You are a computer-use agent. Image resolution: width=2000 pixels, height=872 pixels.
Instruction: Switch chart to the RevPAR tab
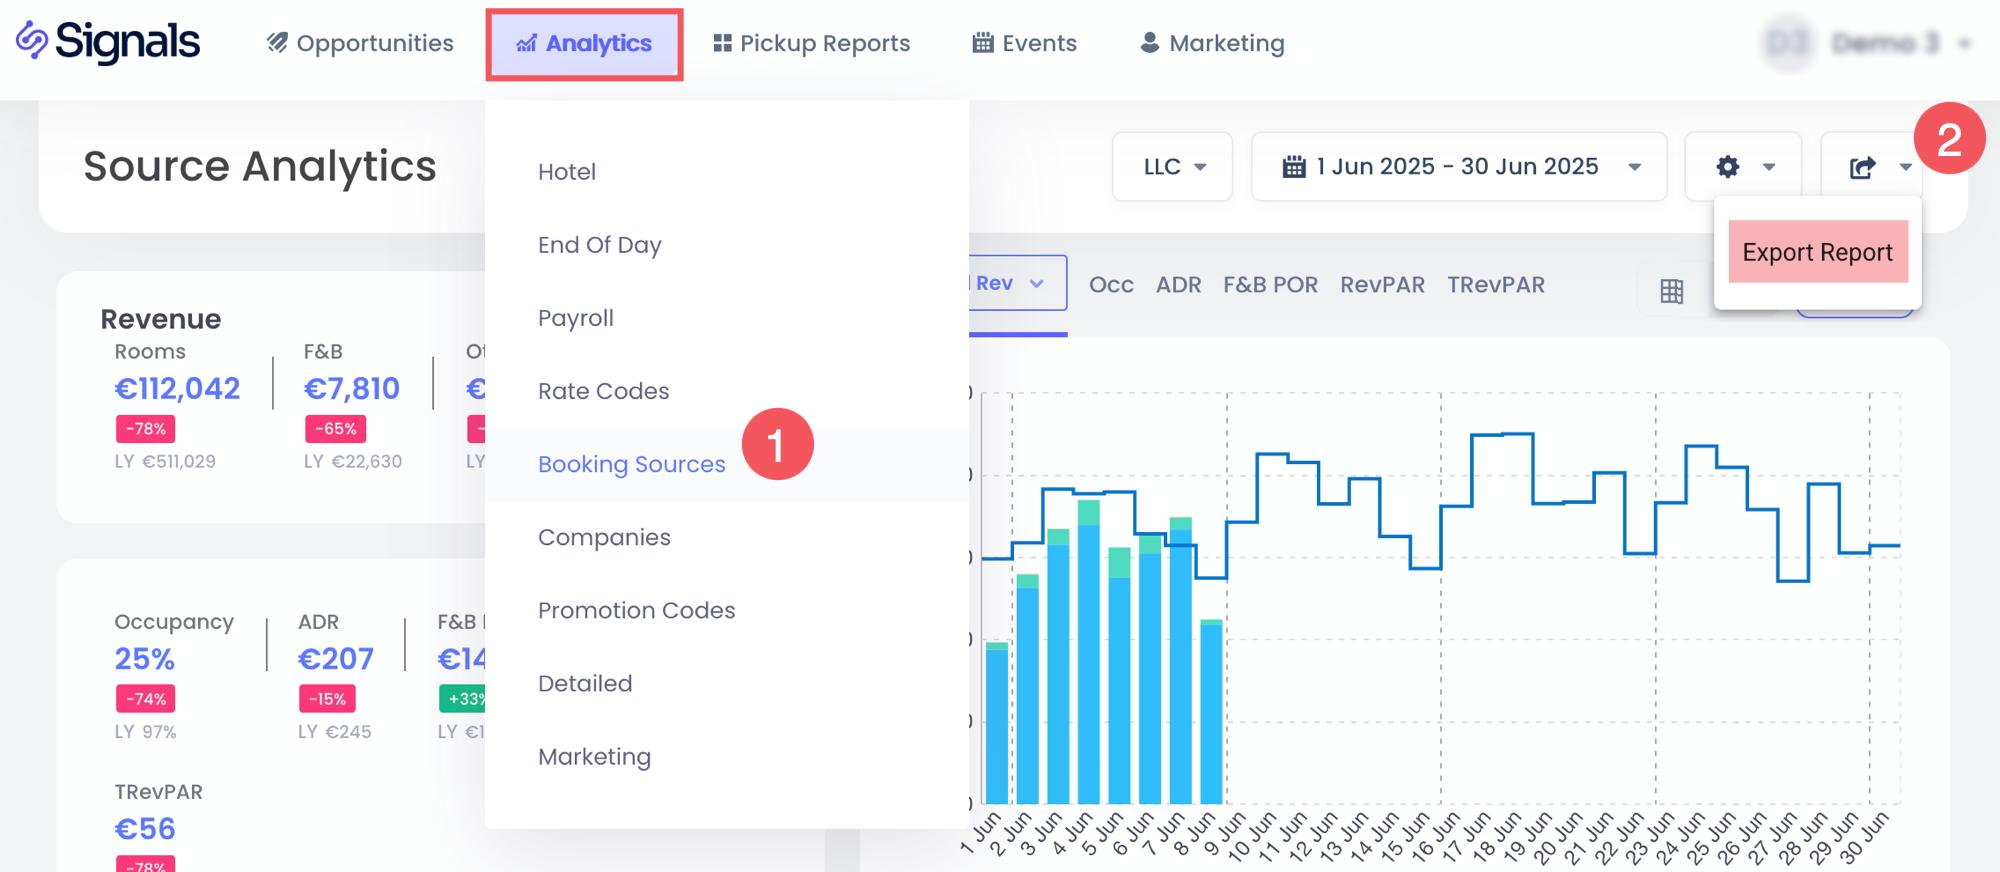[x=1382, y=285]
